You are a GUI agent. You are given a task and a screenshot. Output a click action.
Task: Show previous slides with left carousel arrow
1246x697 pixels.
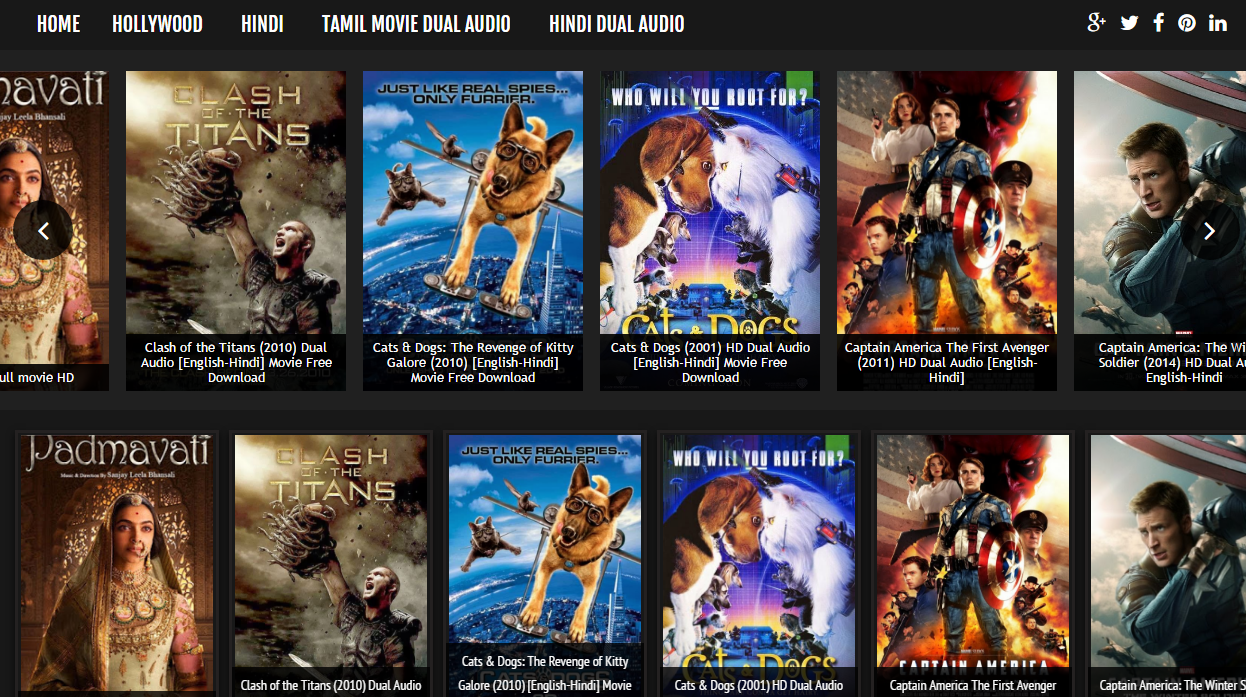(43, 231)
